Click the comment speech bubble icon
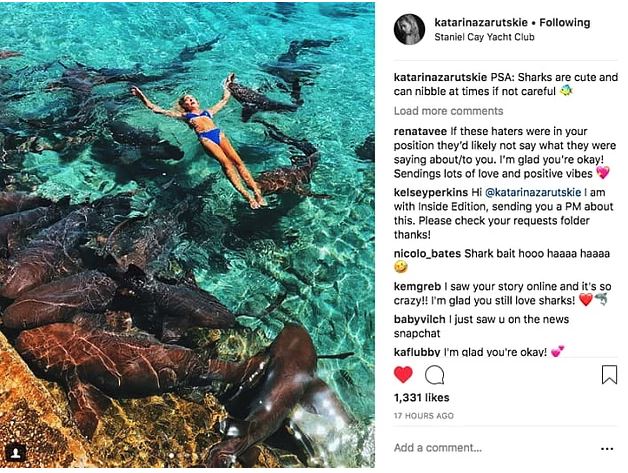Image resolution: width=628 pixels, height=473 pixels. [435, 375]
